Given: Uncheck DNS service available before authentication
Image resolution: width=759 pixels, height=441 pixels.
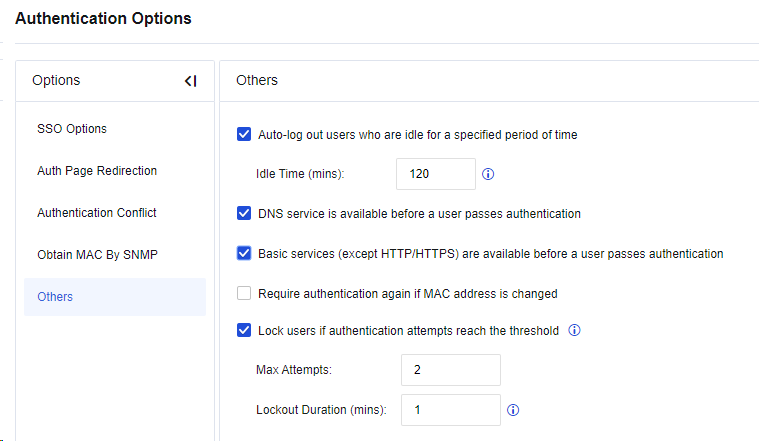Looking at the screenshot, I should click(x=244, y=213).
